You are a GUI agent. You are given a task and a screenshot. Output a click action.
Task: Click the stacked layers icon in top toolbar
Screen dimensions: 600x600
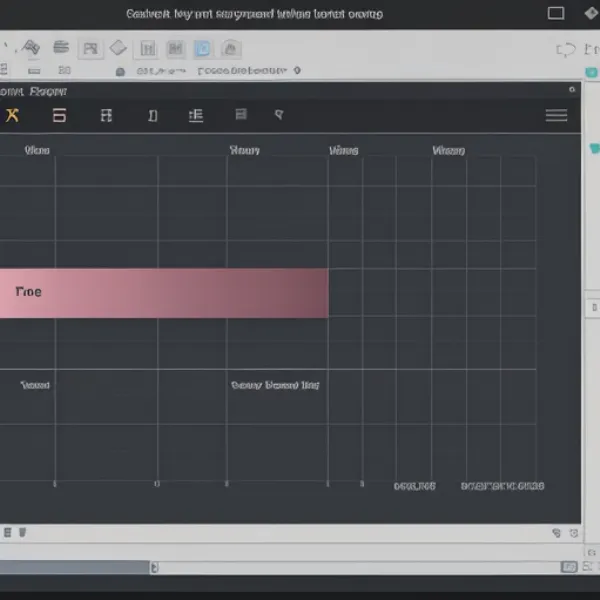[x=61, y=47]
